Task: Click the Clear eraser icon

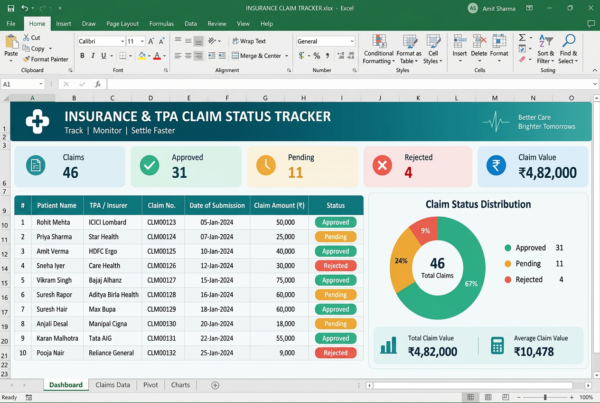Action: pos(522,59)
